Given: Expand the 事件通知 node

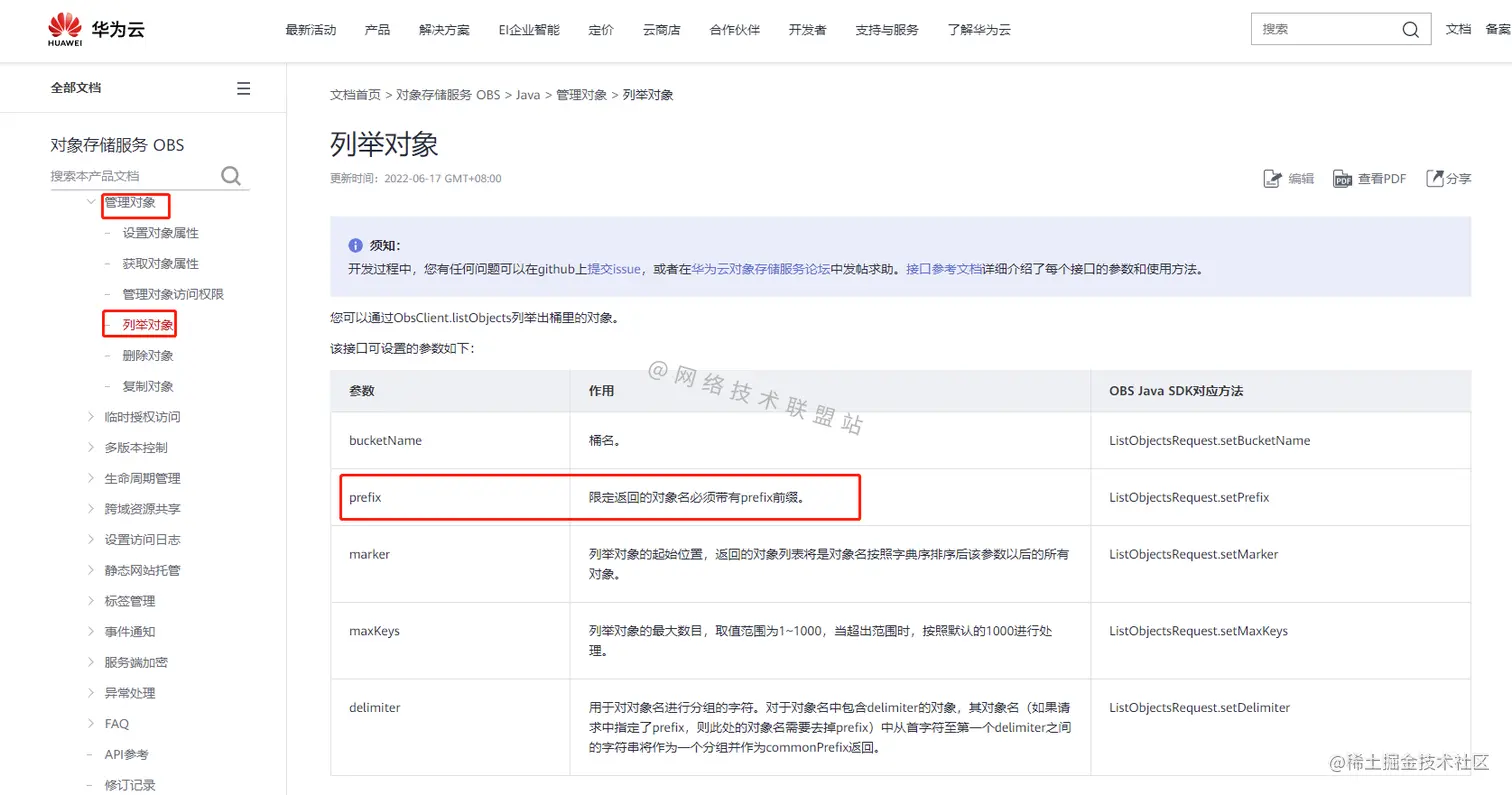Looking at the screenshot, I should tap(91, 631).
